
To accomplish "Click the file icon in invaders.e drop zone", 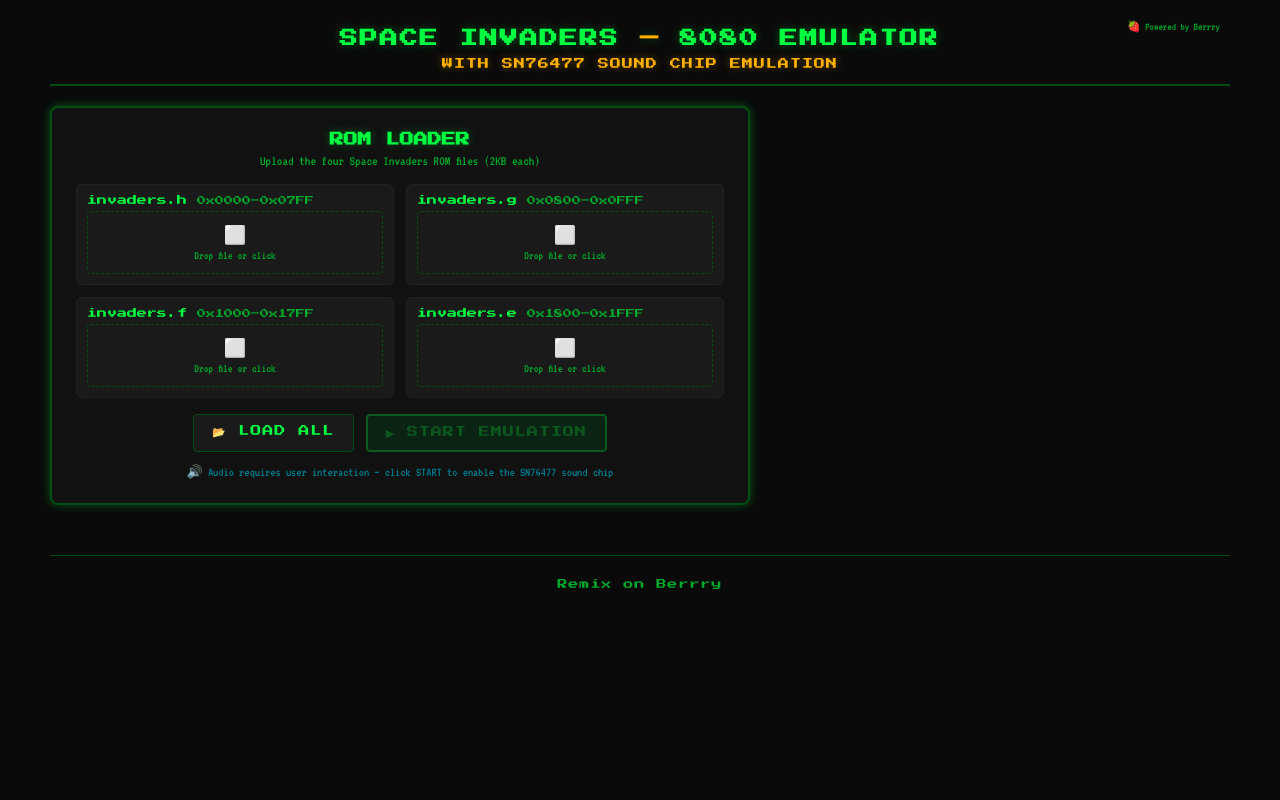I will tap(565, 347).
